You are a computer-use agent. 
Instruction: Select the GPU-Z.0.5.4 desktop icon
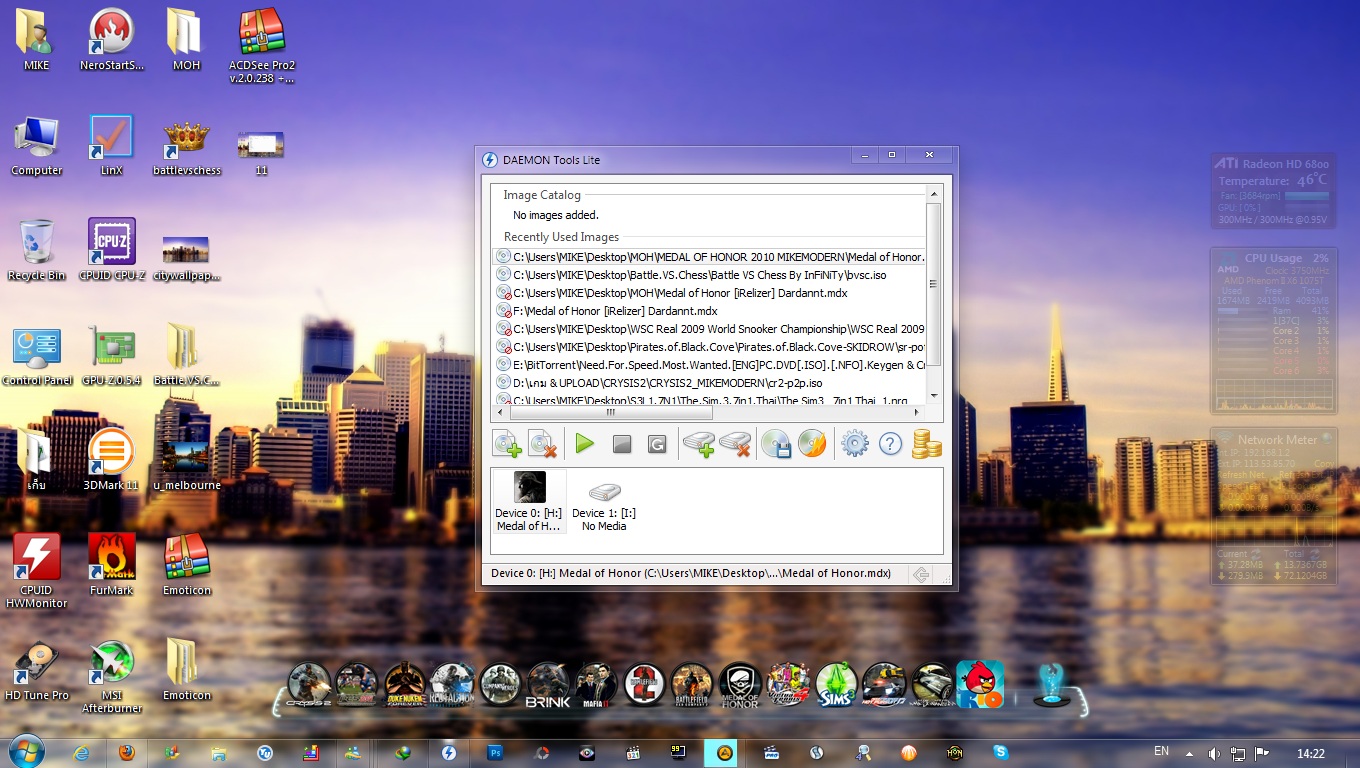point(112,355)
